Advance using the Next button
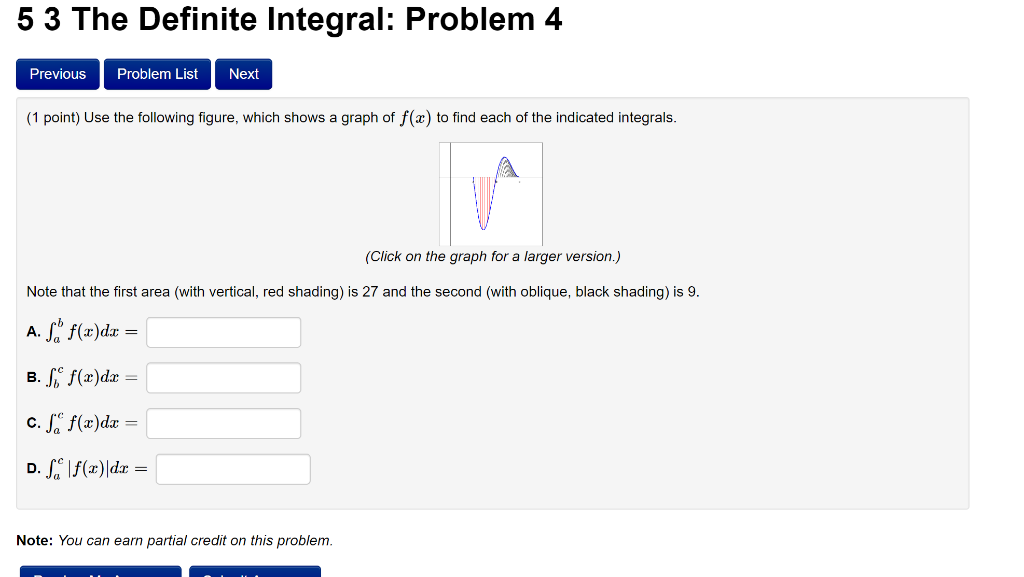Viewport: 1024px width, 577px height. pyautogui.click(x=243, y=73)
